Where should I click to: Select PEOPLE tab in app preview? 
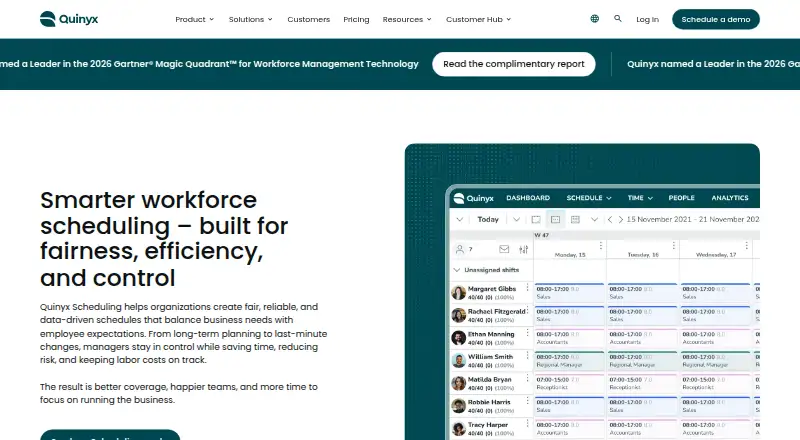pyautogui.click(x=682, y=198)
